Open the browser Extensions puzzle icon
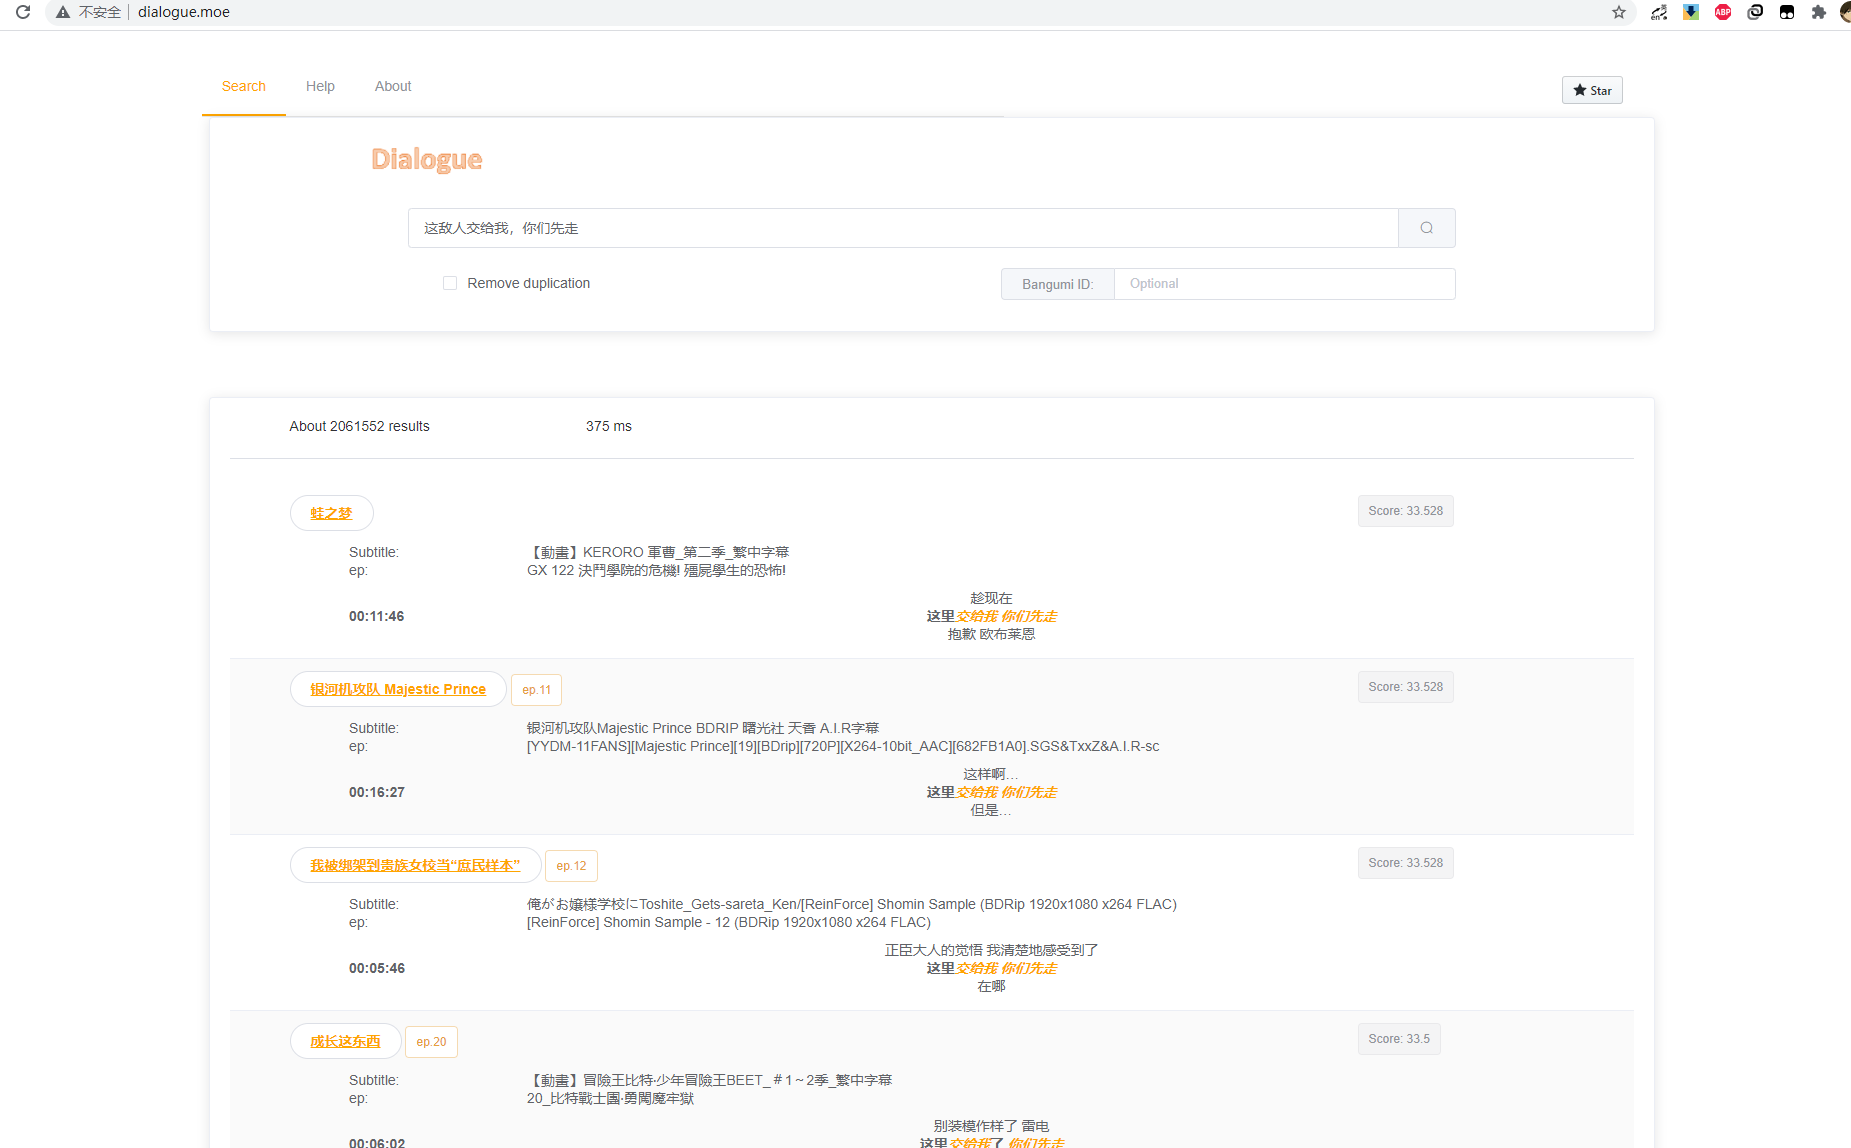This screenshot has width=1851, height=1148. point(1819,12)
